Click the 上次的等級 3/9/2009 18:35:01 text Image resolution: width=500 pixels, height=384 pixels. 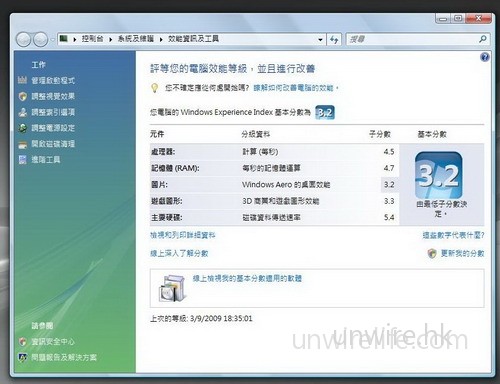[201, 319]
